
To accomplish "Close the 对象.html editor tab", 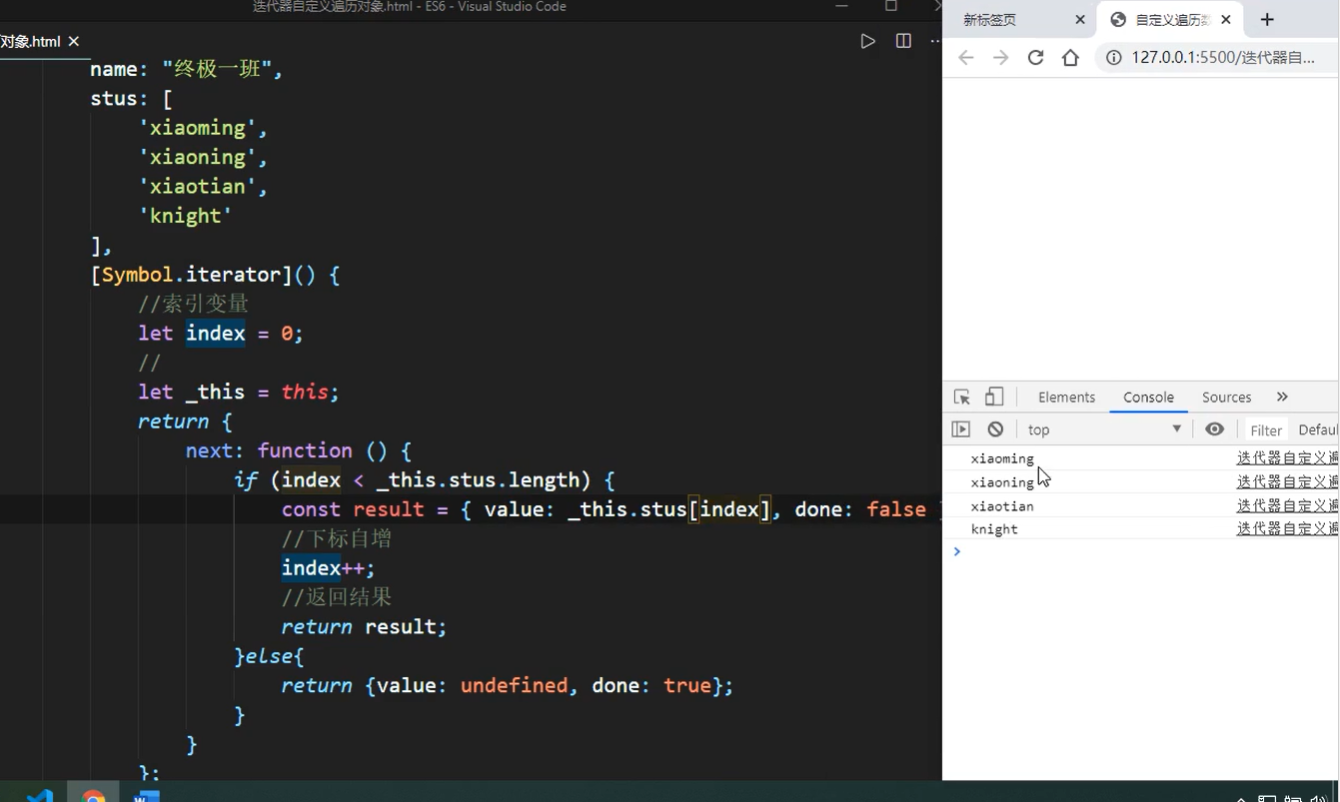I will [74, 42].
